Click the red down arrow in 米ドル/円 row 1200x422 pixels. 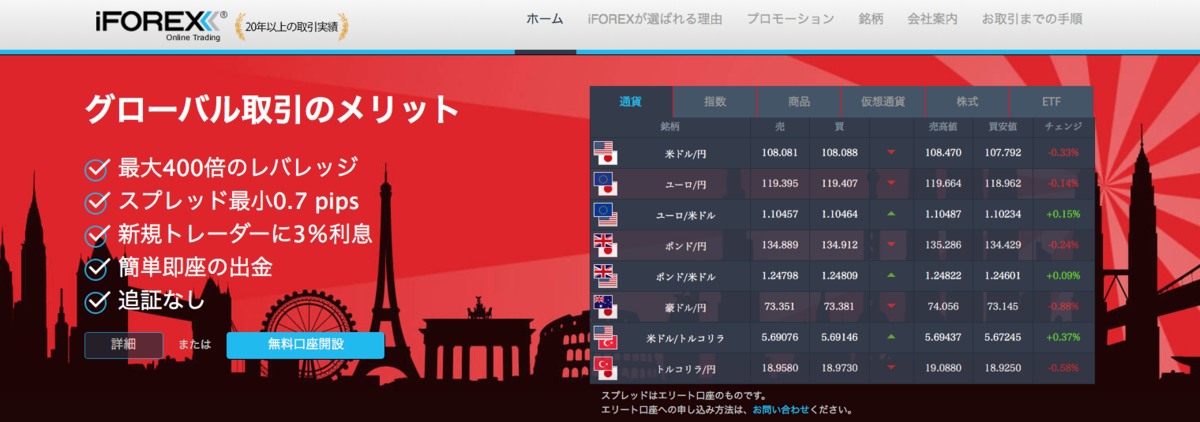(x=891, y=153)
